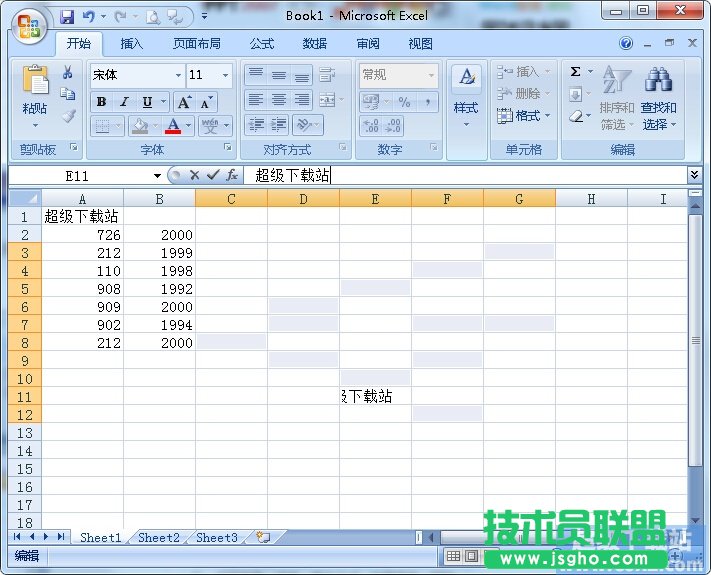Toggle bold formatting

click(x=101, y=102)
